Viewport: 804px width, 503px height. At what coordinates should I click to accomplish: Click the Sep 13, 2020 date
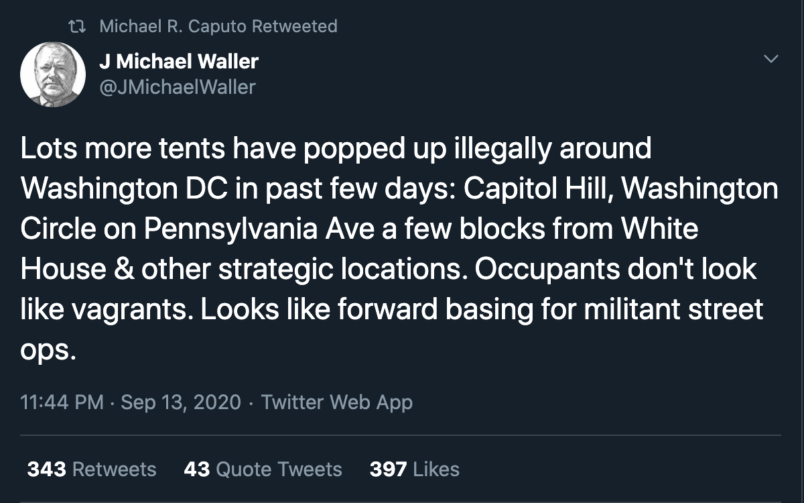181,403
